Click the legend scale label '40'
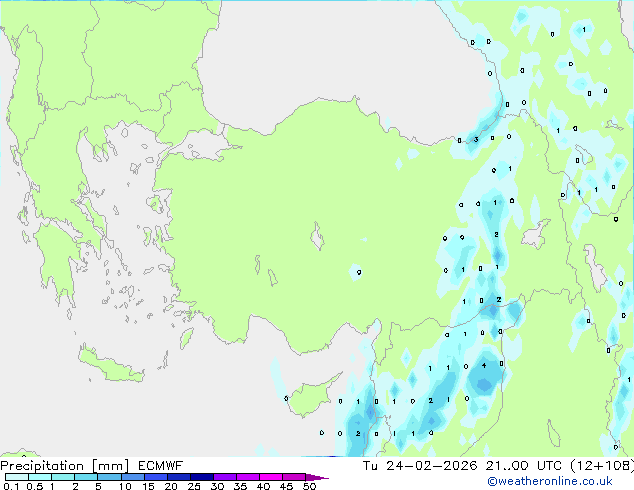 point(263,486)
